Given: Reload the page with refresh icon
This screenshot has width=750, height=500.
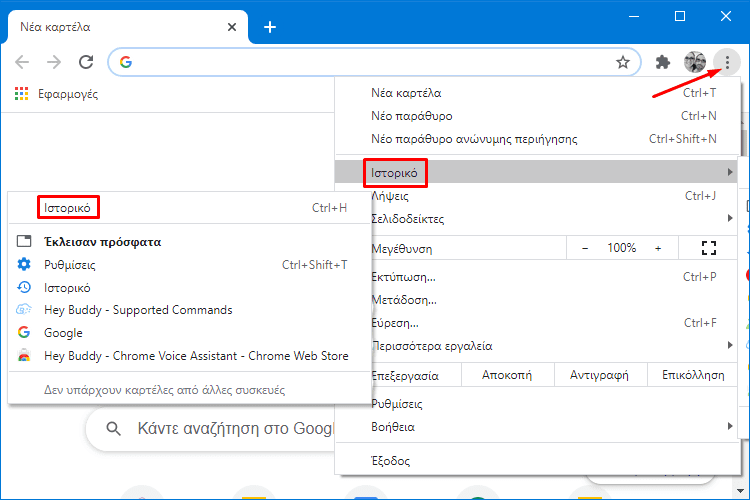Looking at the screenshot, I should [x=86, y=62].
